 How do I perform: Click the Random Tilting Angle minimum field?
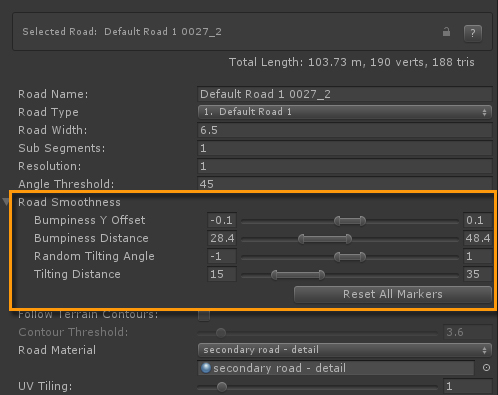(222, 256)
